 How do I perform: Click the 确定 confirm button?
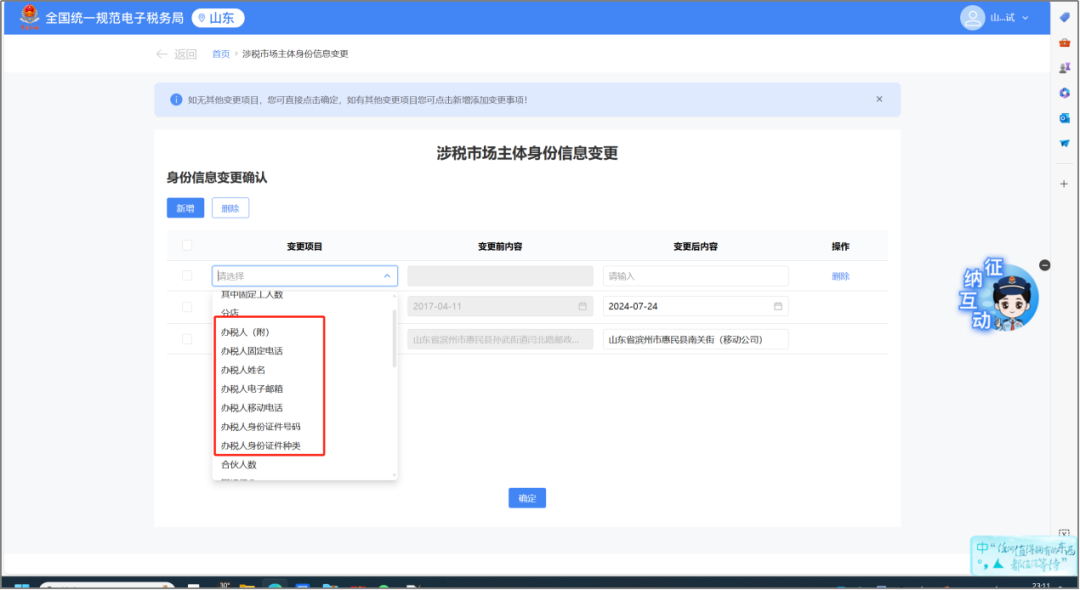[527, 497]
